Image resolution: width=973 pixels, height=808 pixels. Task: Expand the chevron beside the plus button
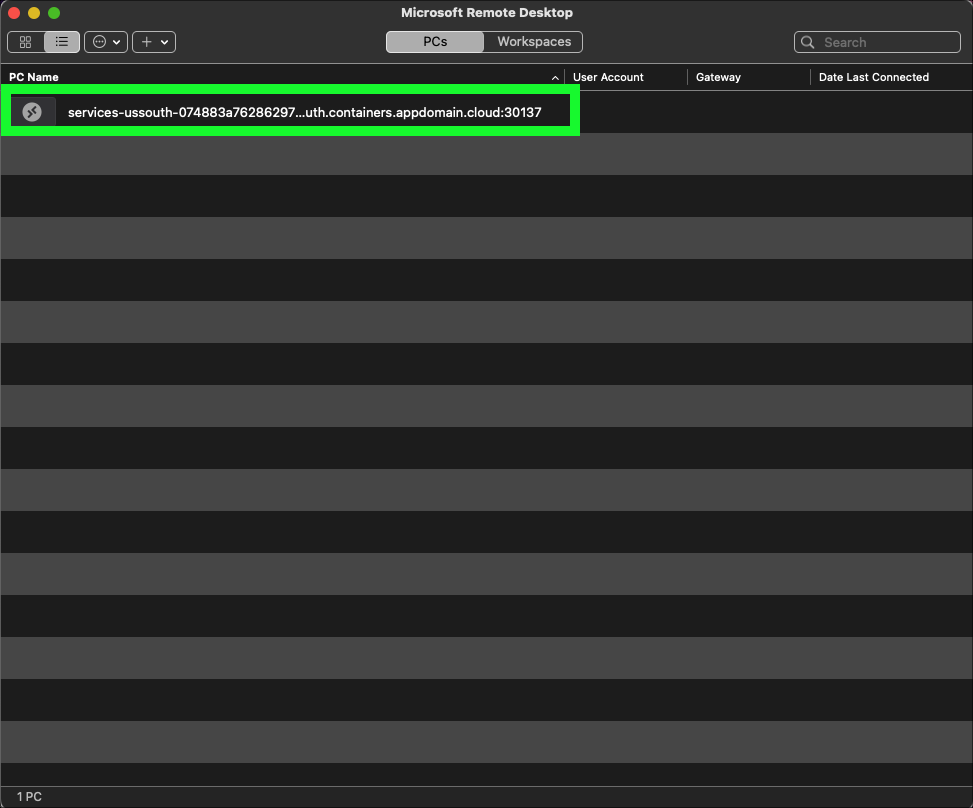[164, 42]
